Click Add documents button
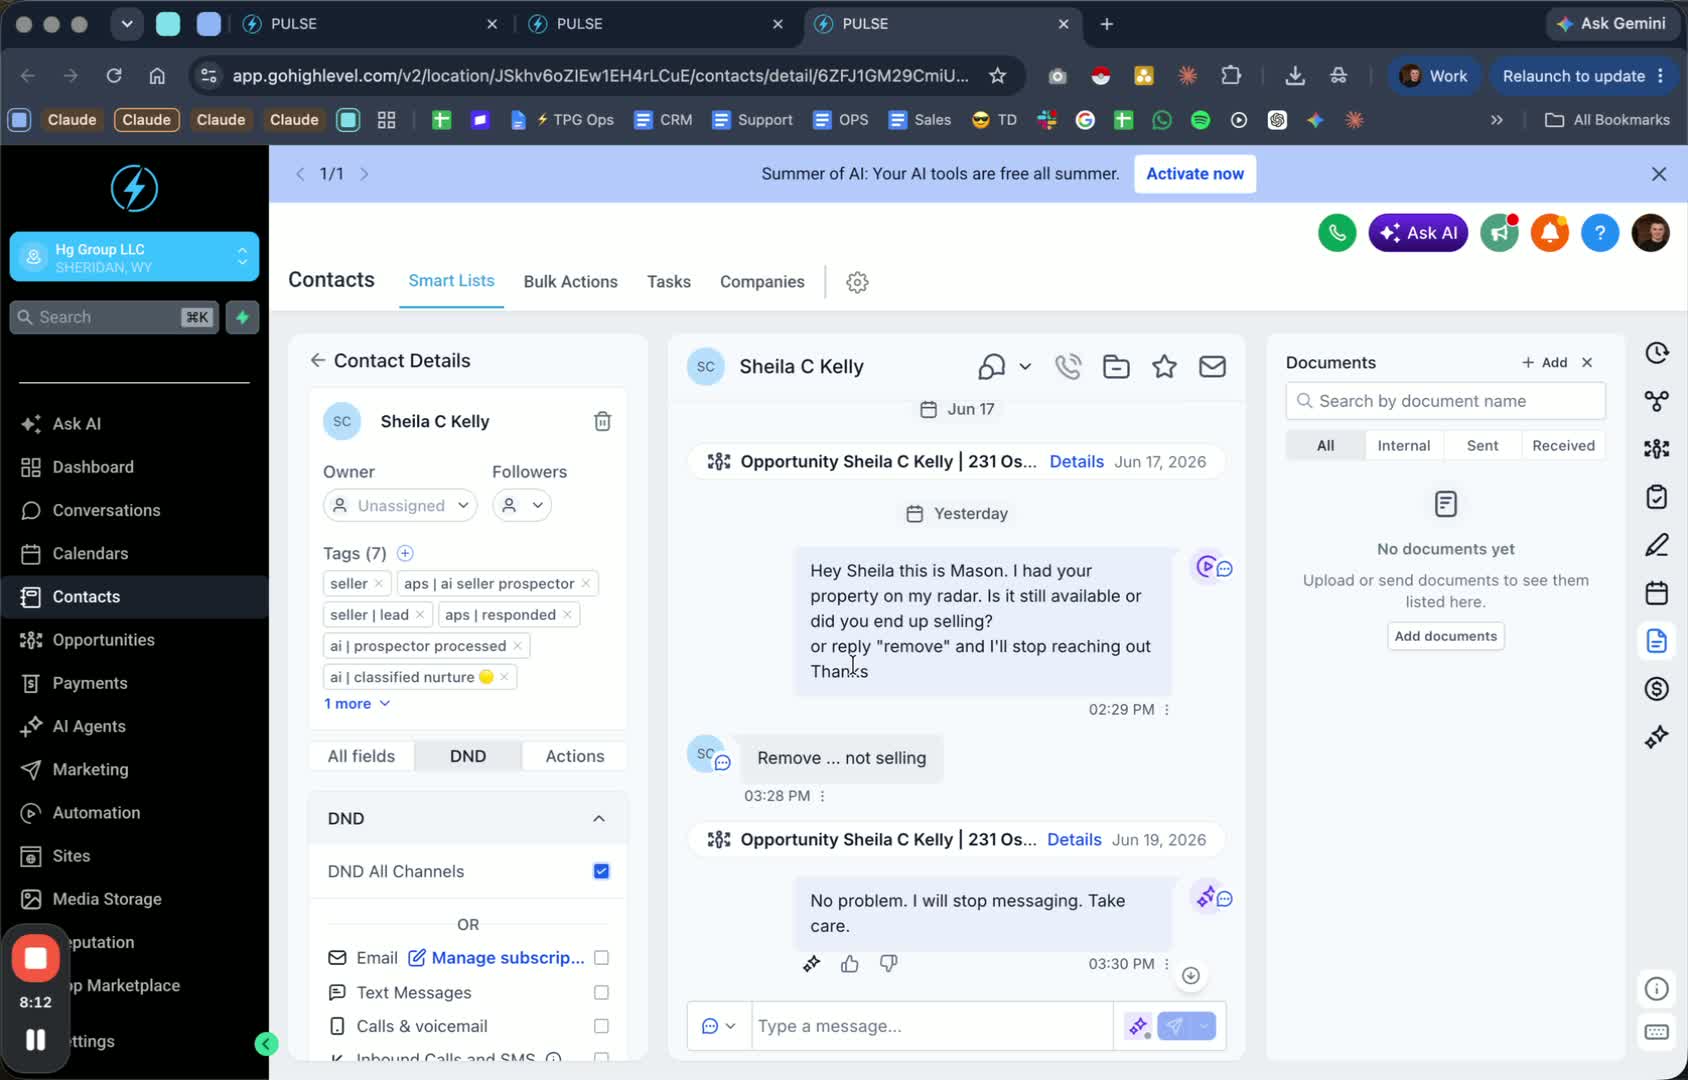1688x1080 pixels. pos(1446,636)
